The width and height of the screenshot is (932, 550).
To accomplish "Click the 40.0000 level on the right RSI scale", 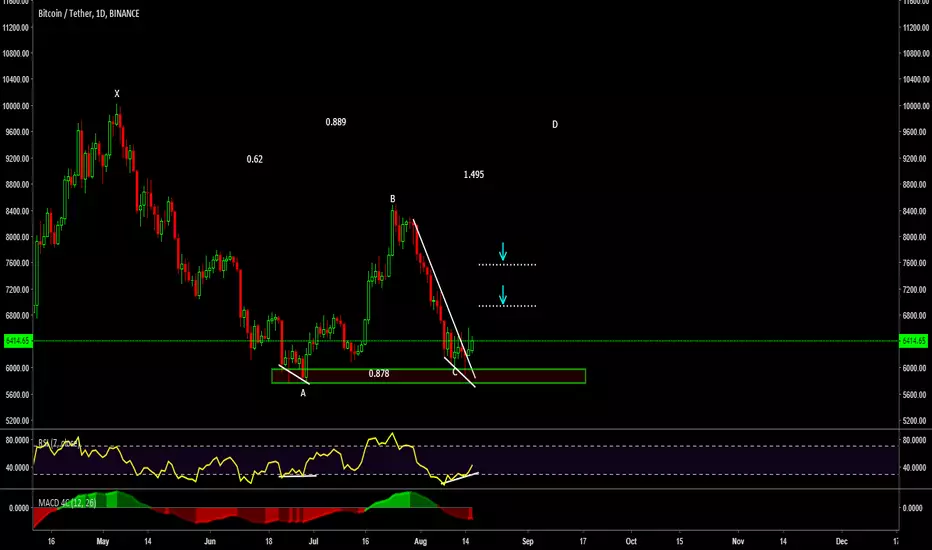I will click(915, 467).
